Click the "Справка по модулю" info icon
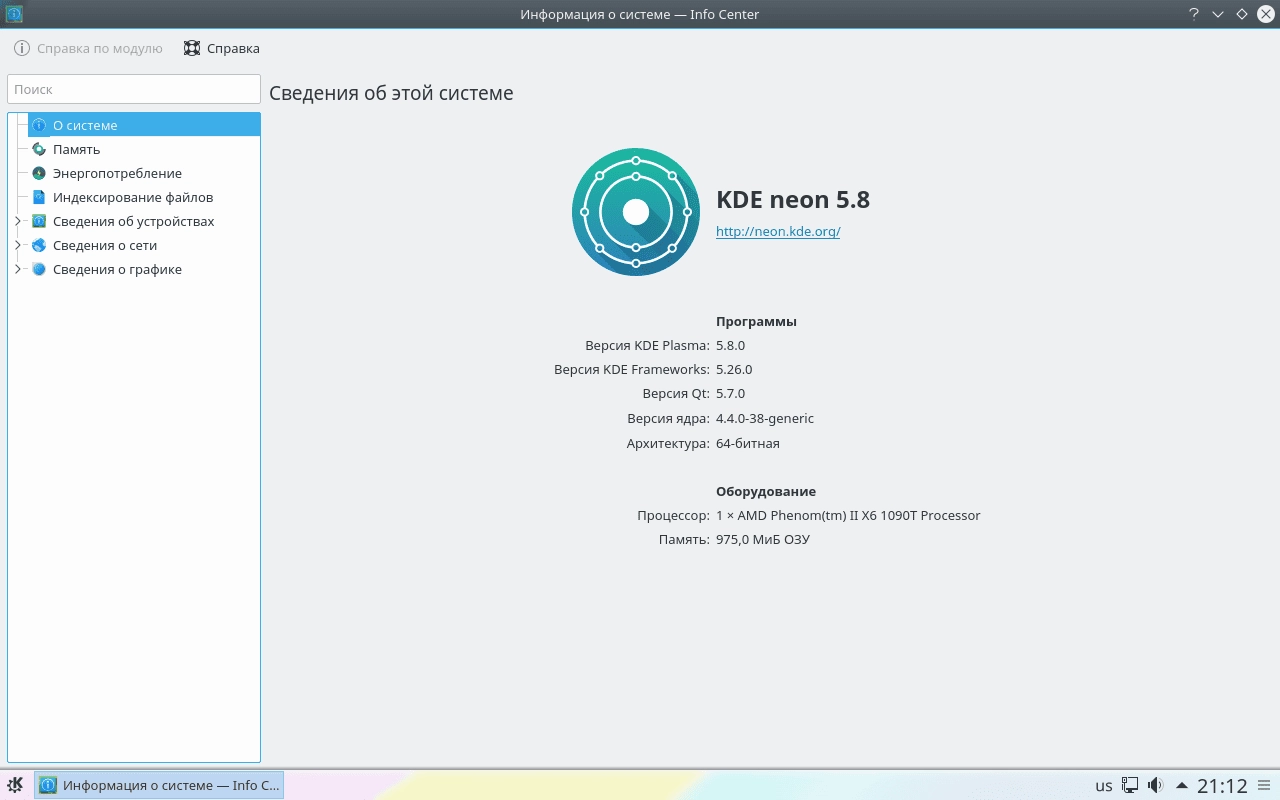The image size is (1280, 800). coord(22,48)
